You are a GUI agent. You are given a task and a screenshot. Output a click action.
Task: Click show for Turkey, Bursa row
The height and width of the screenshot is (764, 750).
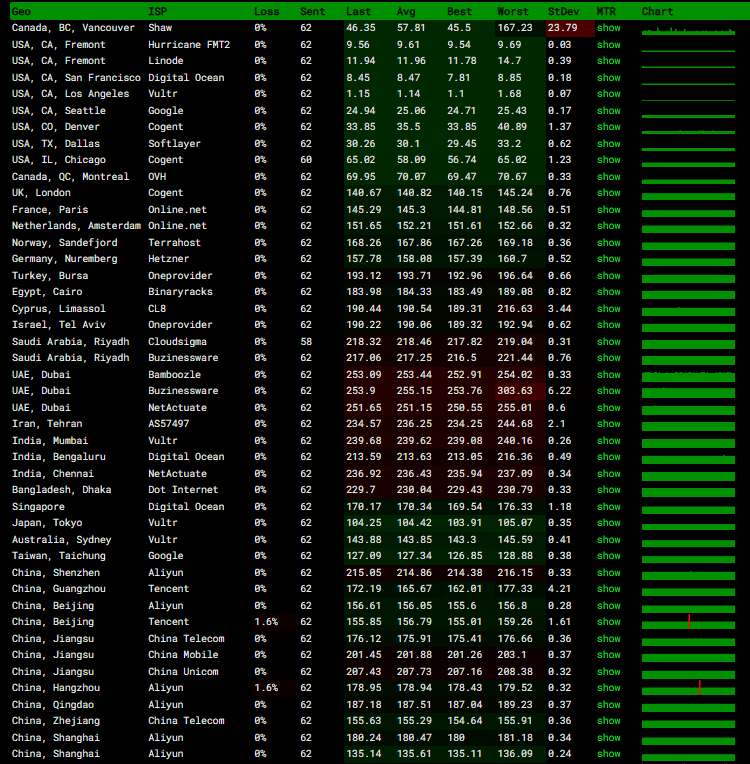click(x=609, y=276)
